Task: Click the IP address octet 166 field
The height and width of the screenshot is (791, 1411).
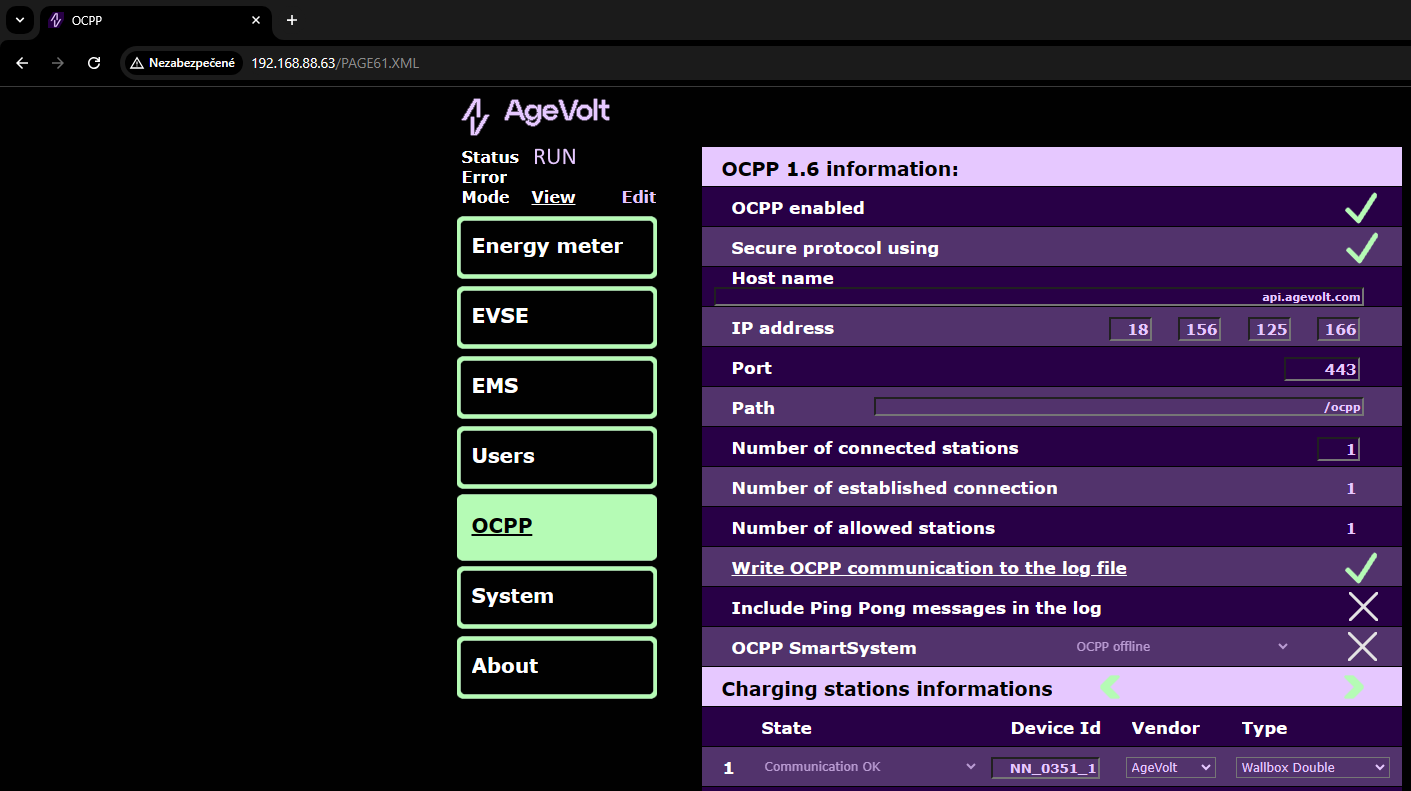Action: [1339, 329]
